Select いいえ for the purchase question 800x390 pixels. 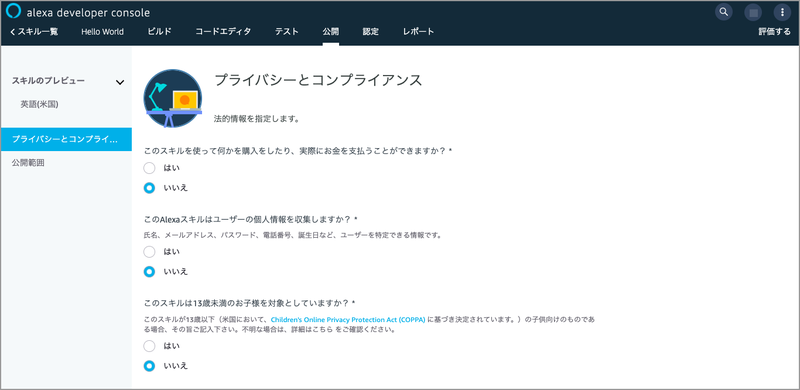tap(149, 188)
